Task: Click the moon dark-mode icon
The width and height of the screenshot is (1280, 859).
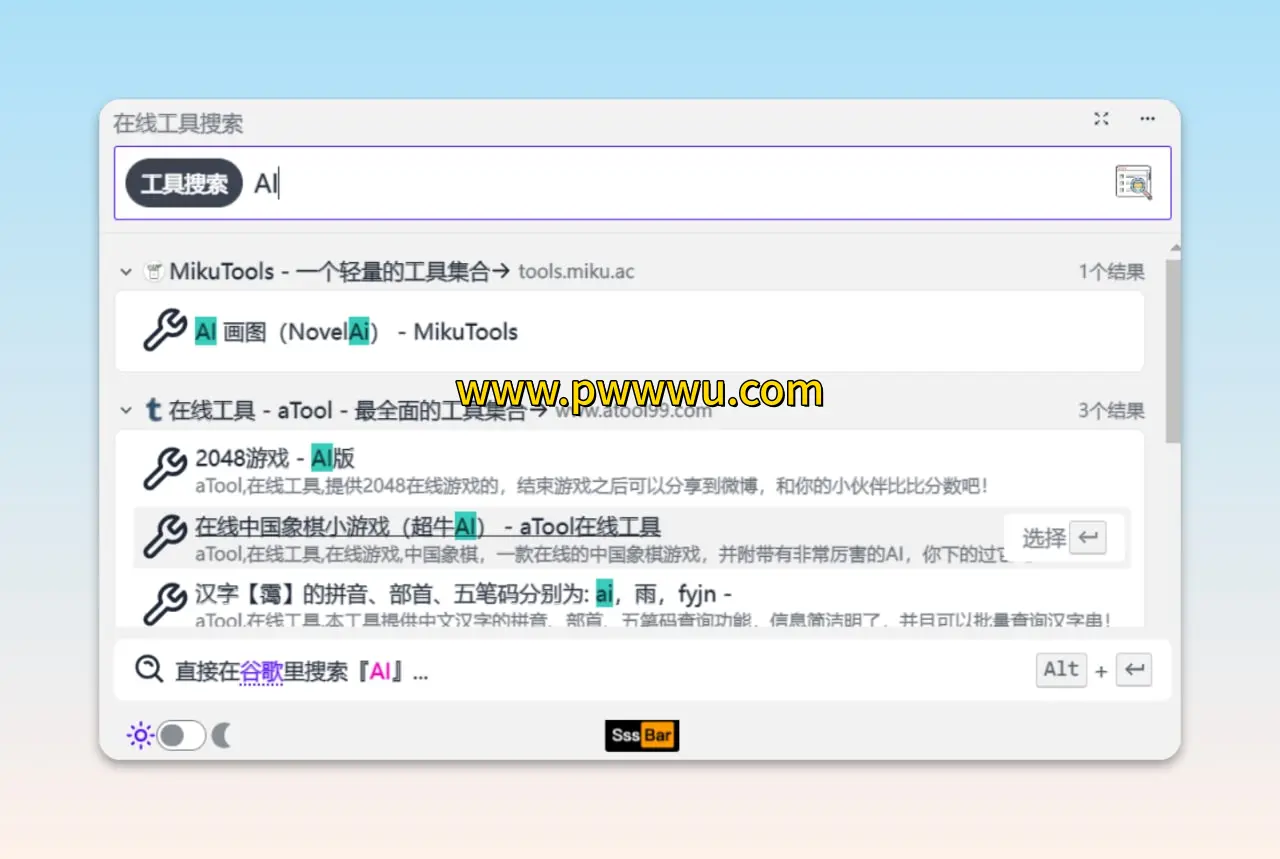Action: click(x=222, y=736)
